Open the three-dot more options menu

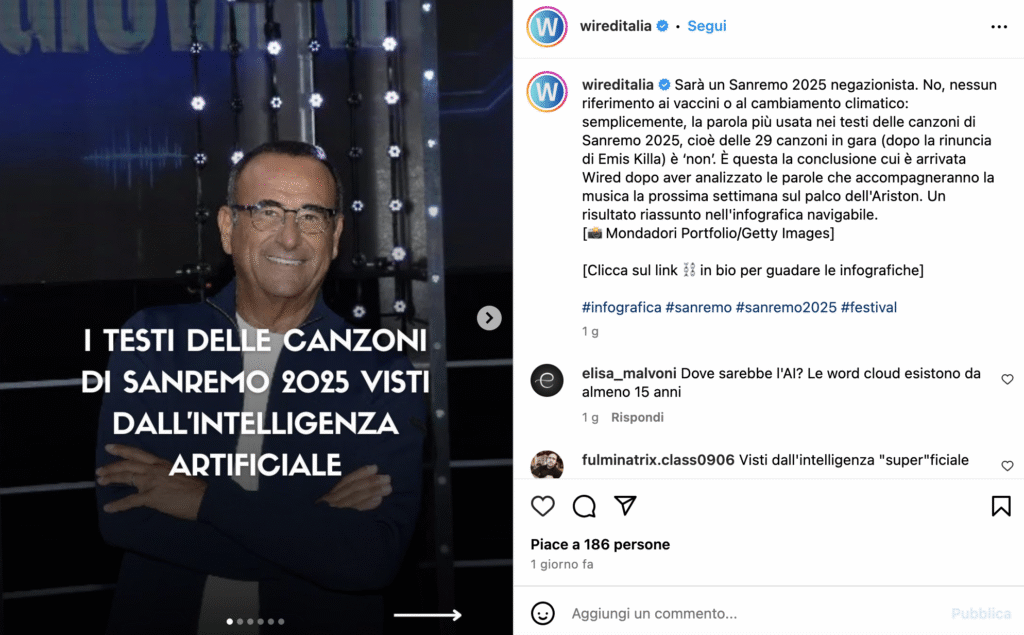[999, 27]
